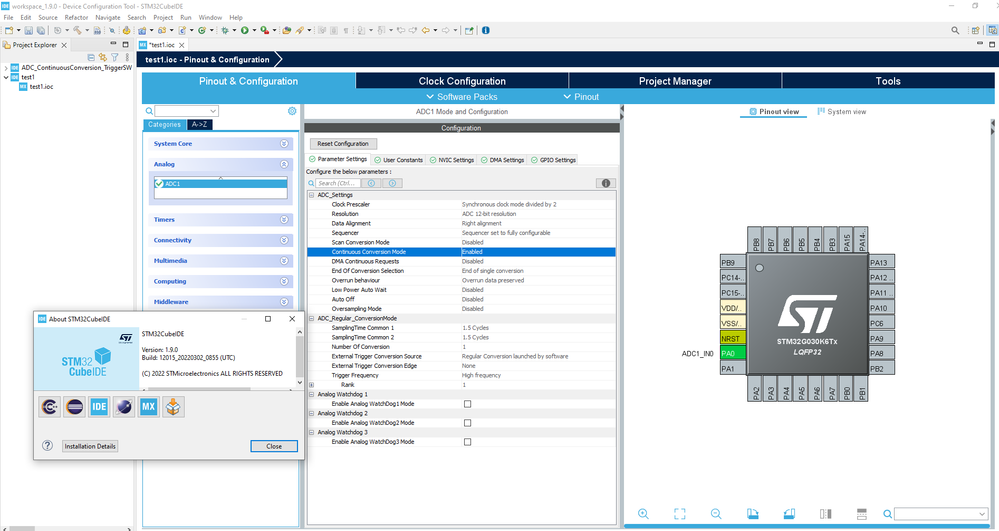Open the DMA Settings tab
Image resolution: width=999 pixels, height=531 pixels.
[503, 160]
